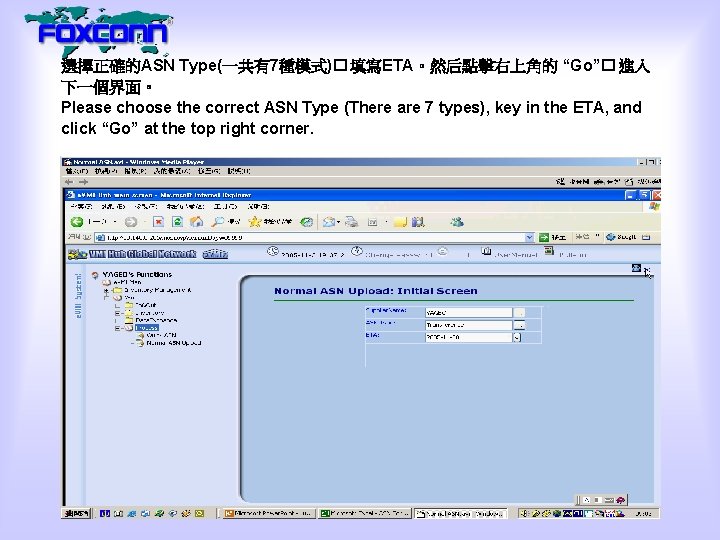Open the first Windows Media Player menu
The height and width of the screenshot is (540, 720).
coord(77,171)
